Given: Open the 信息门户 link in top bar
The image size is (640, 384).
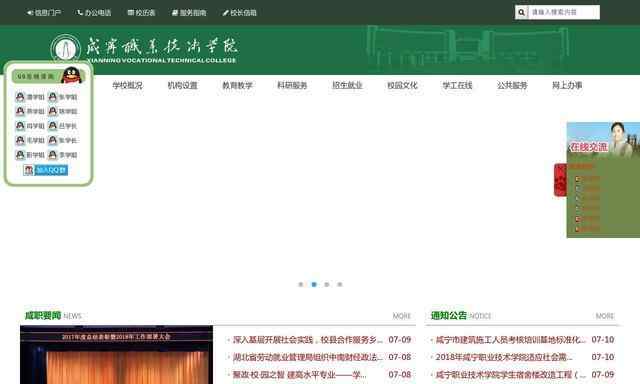Looking at the screenshot, I should pyautogui.click(x=44, y=13).
